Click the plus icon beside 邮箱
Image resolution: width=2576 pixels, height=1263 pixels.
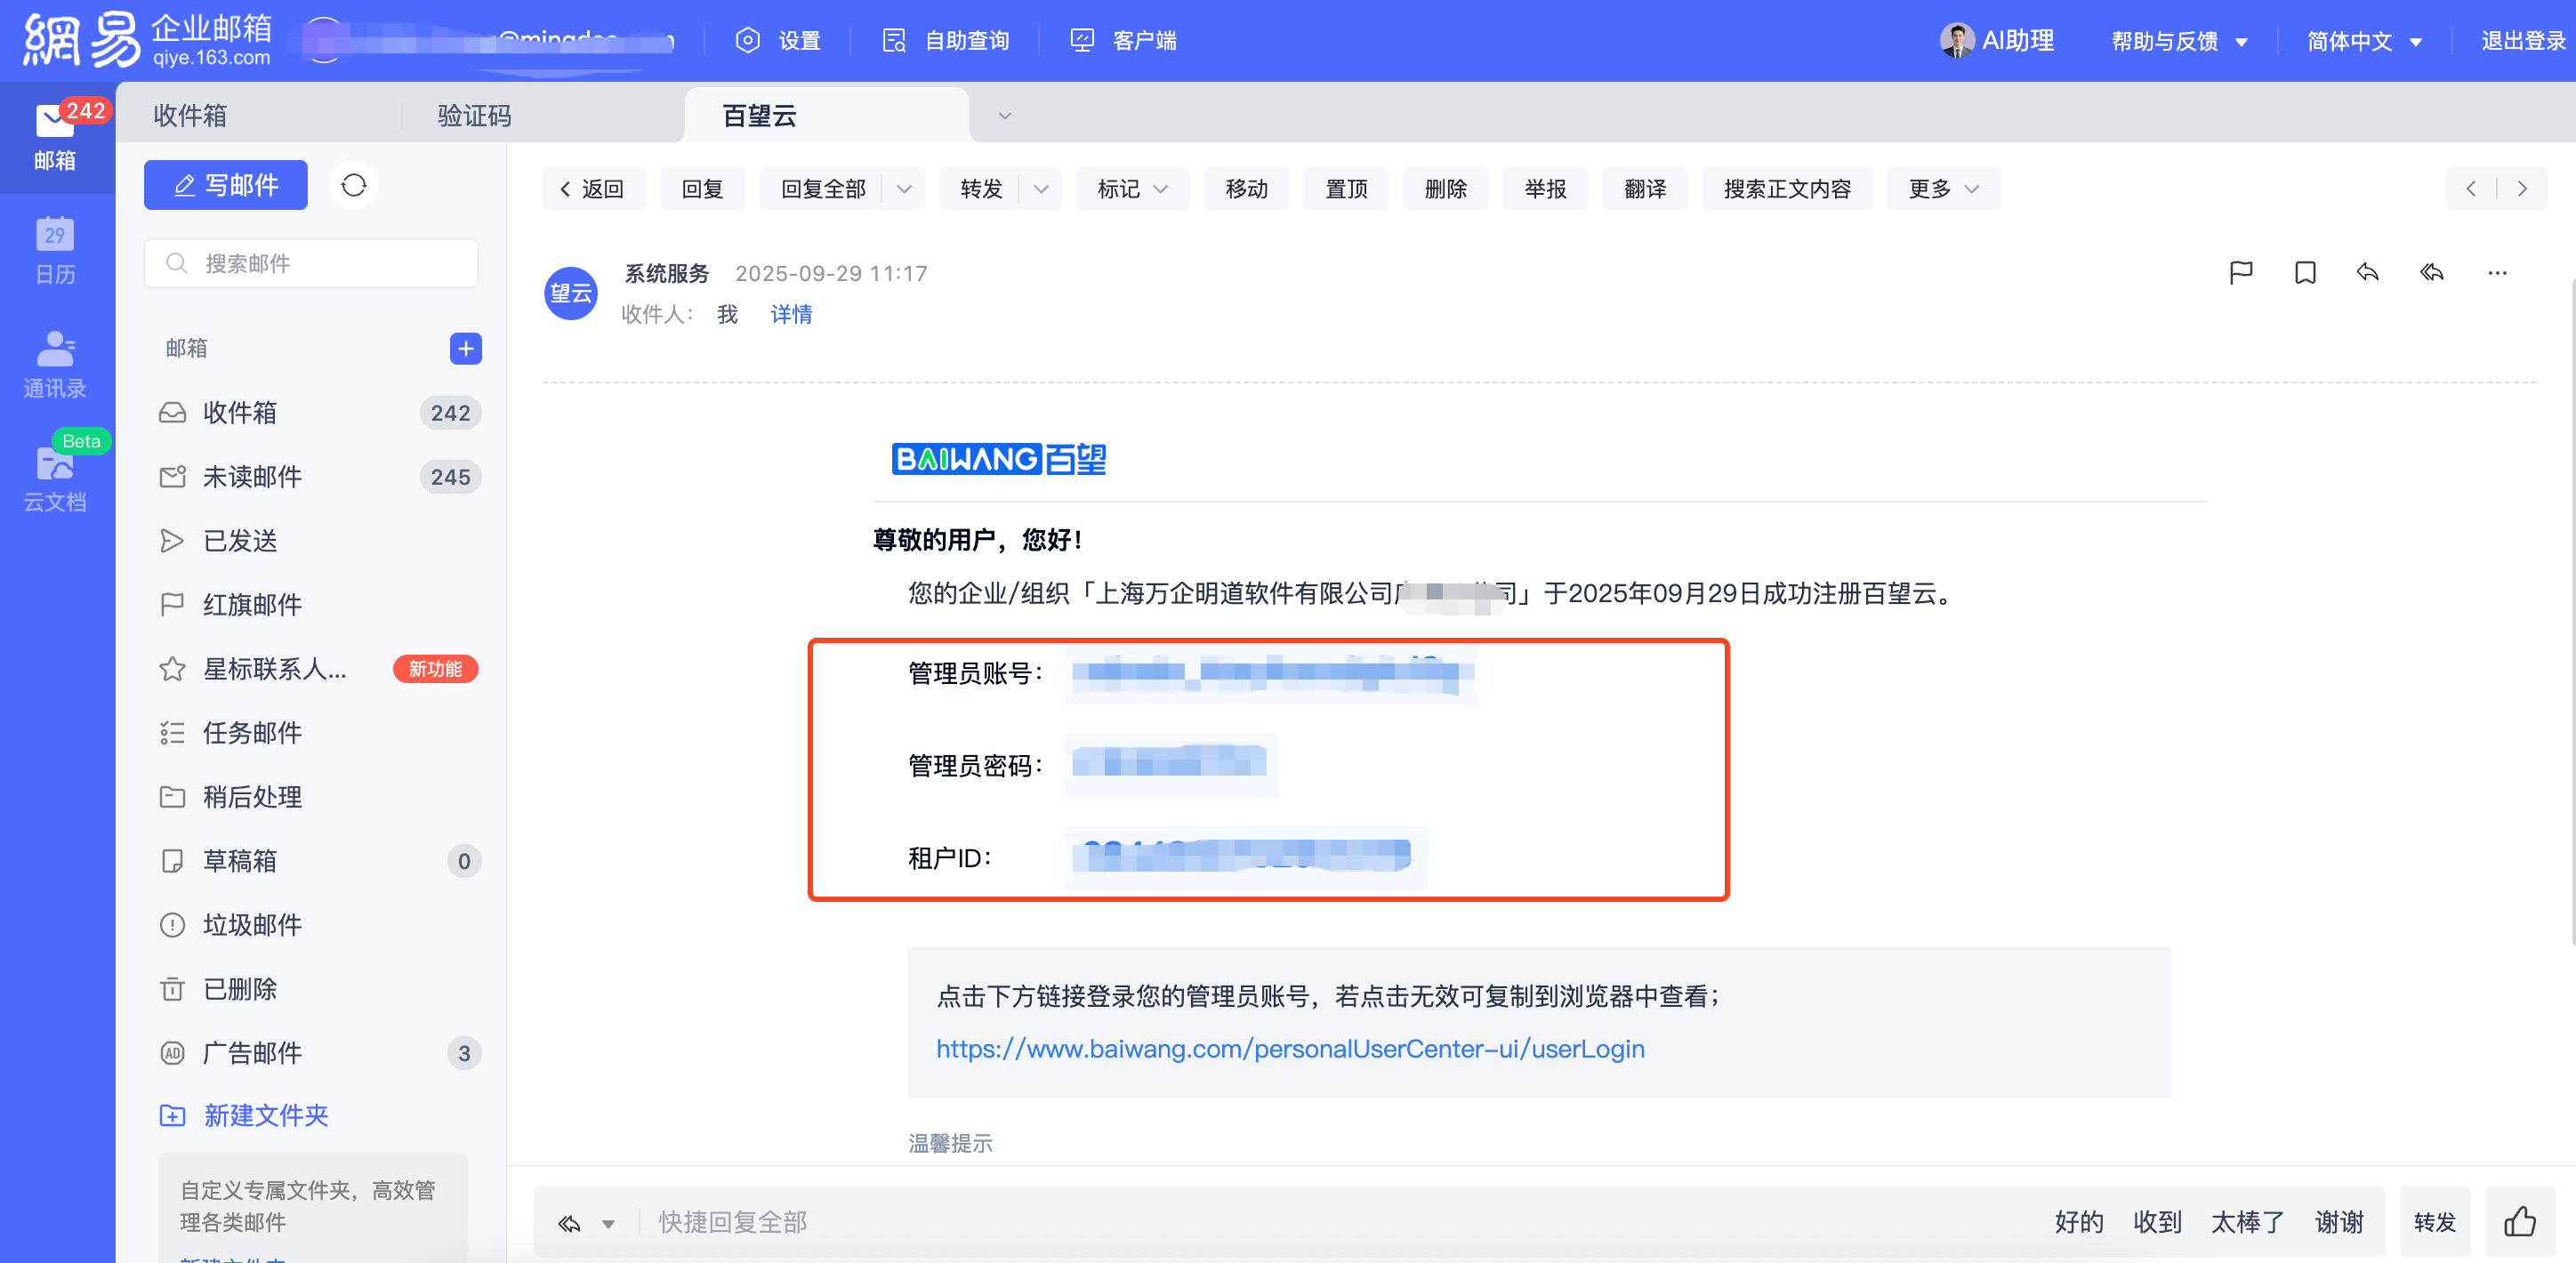pyautogui.click(x=465, y=348)
